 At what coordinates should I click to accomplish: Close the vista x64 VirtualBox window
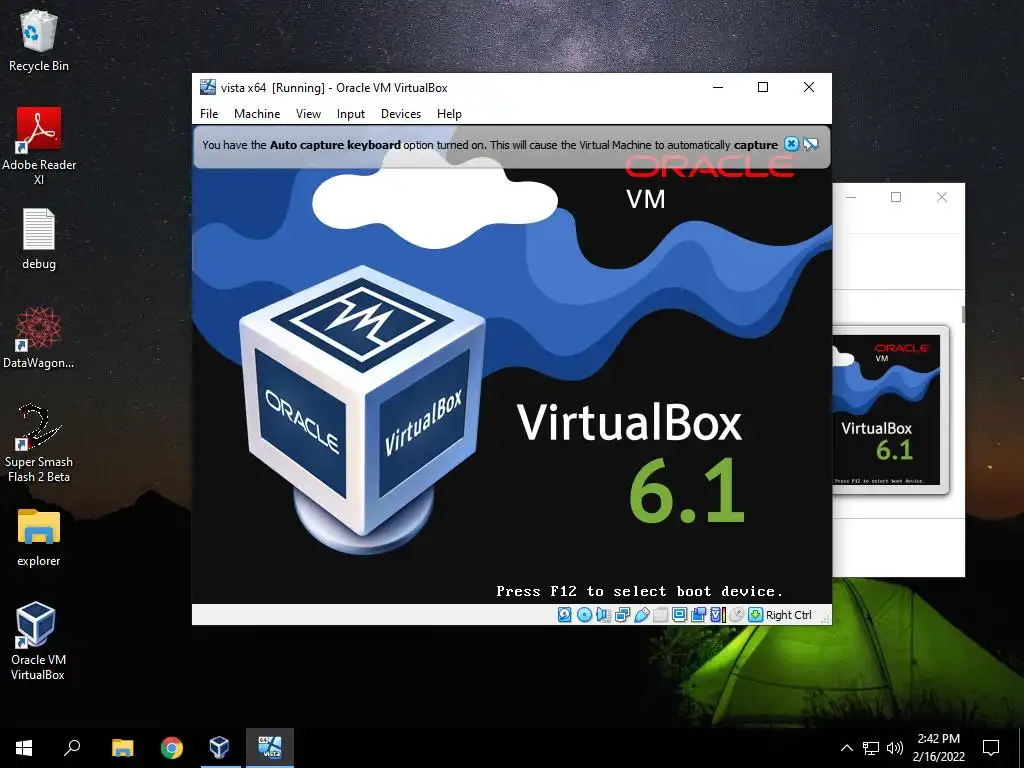pos(808,87)
